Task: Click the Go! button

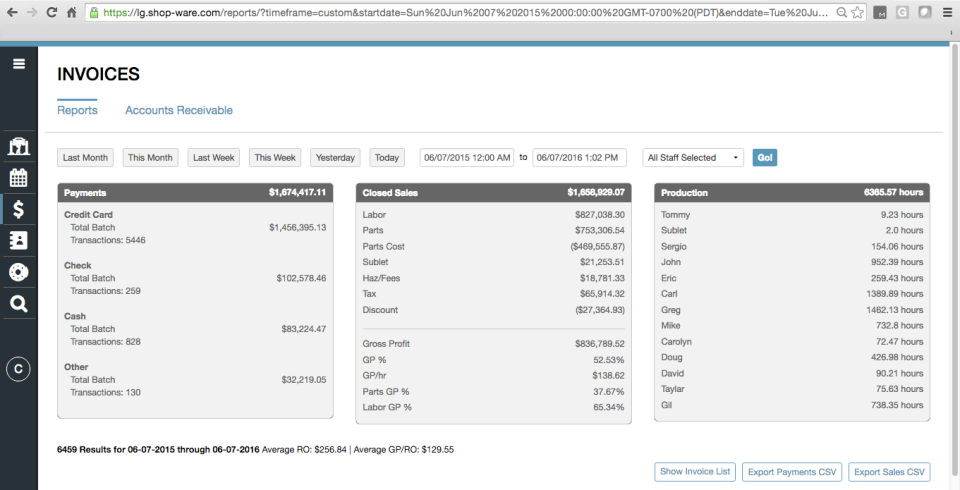Action: point(764,157)
